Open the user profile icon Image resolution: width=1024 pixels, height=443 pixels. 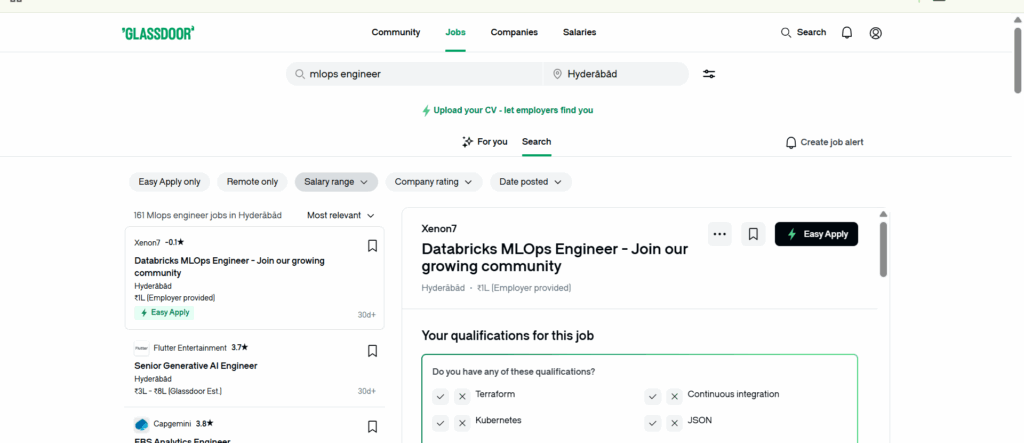point(876,33)
